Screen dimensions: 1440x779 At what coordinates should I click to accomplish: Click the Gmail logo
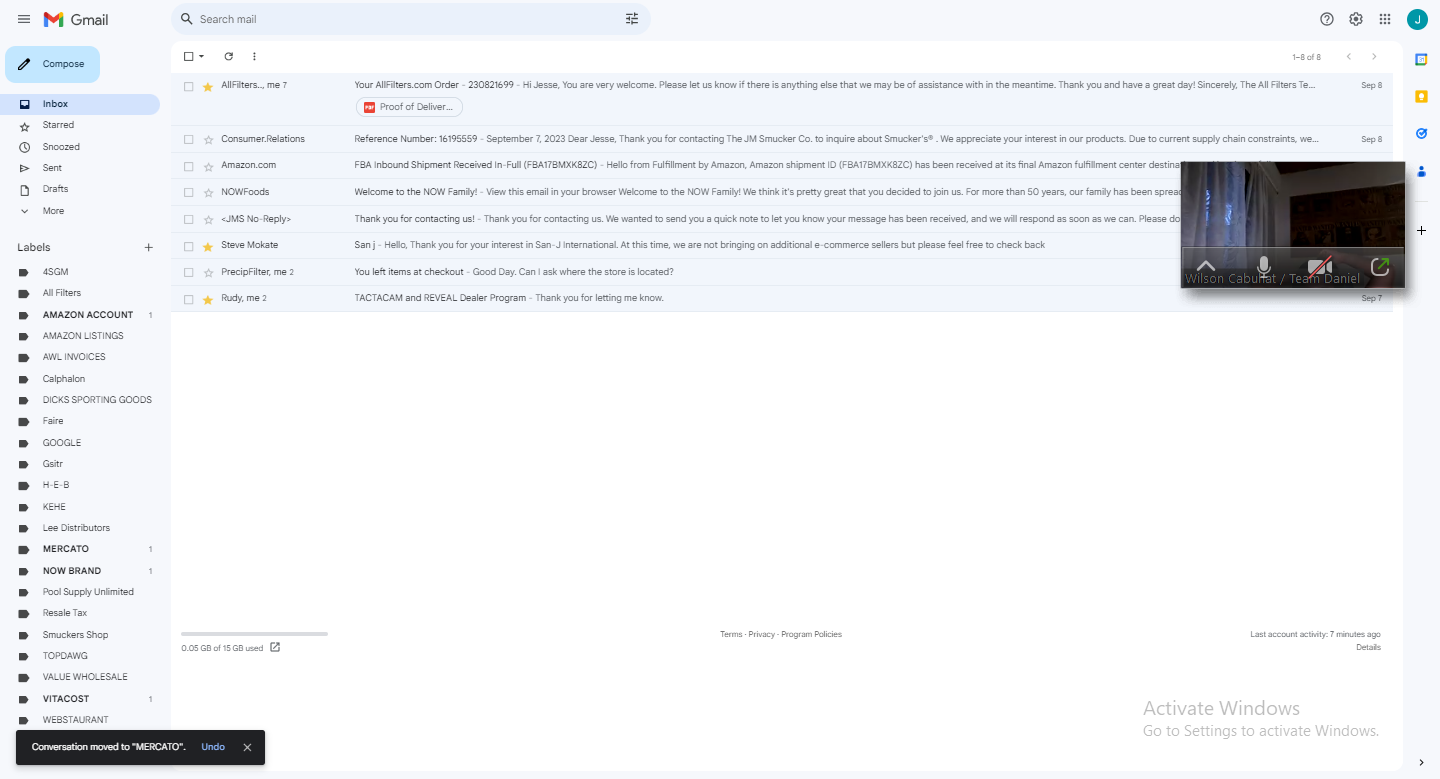76,19
